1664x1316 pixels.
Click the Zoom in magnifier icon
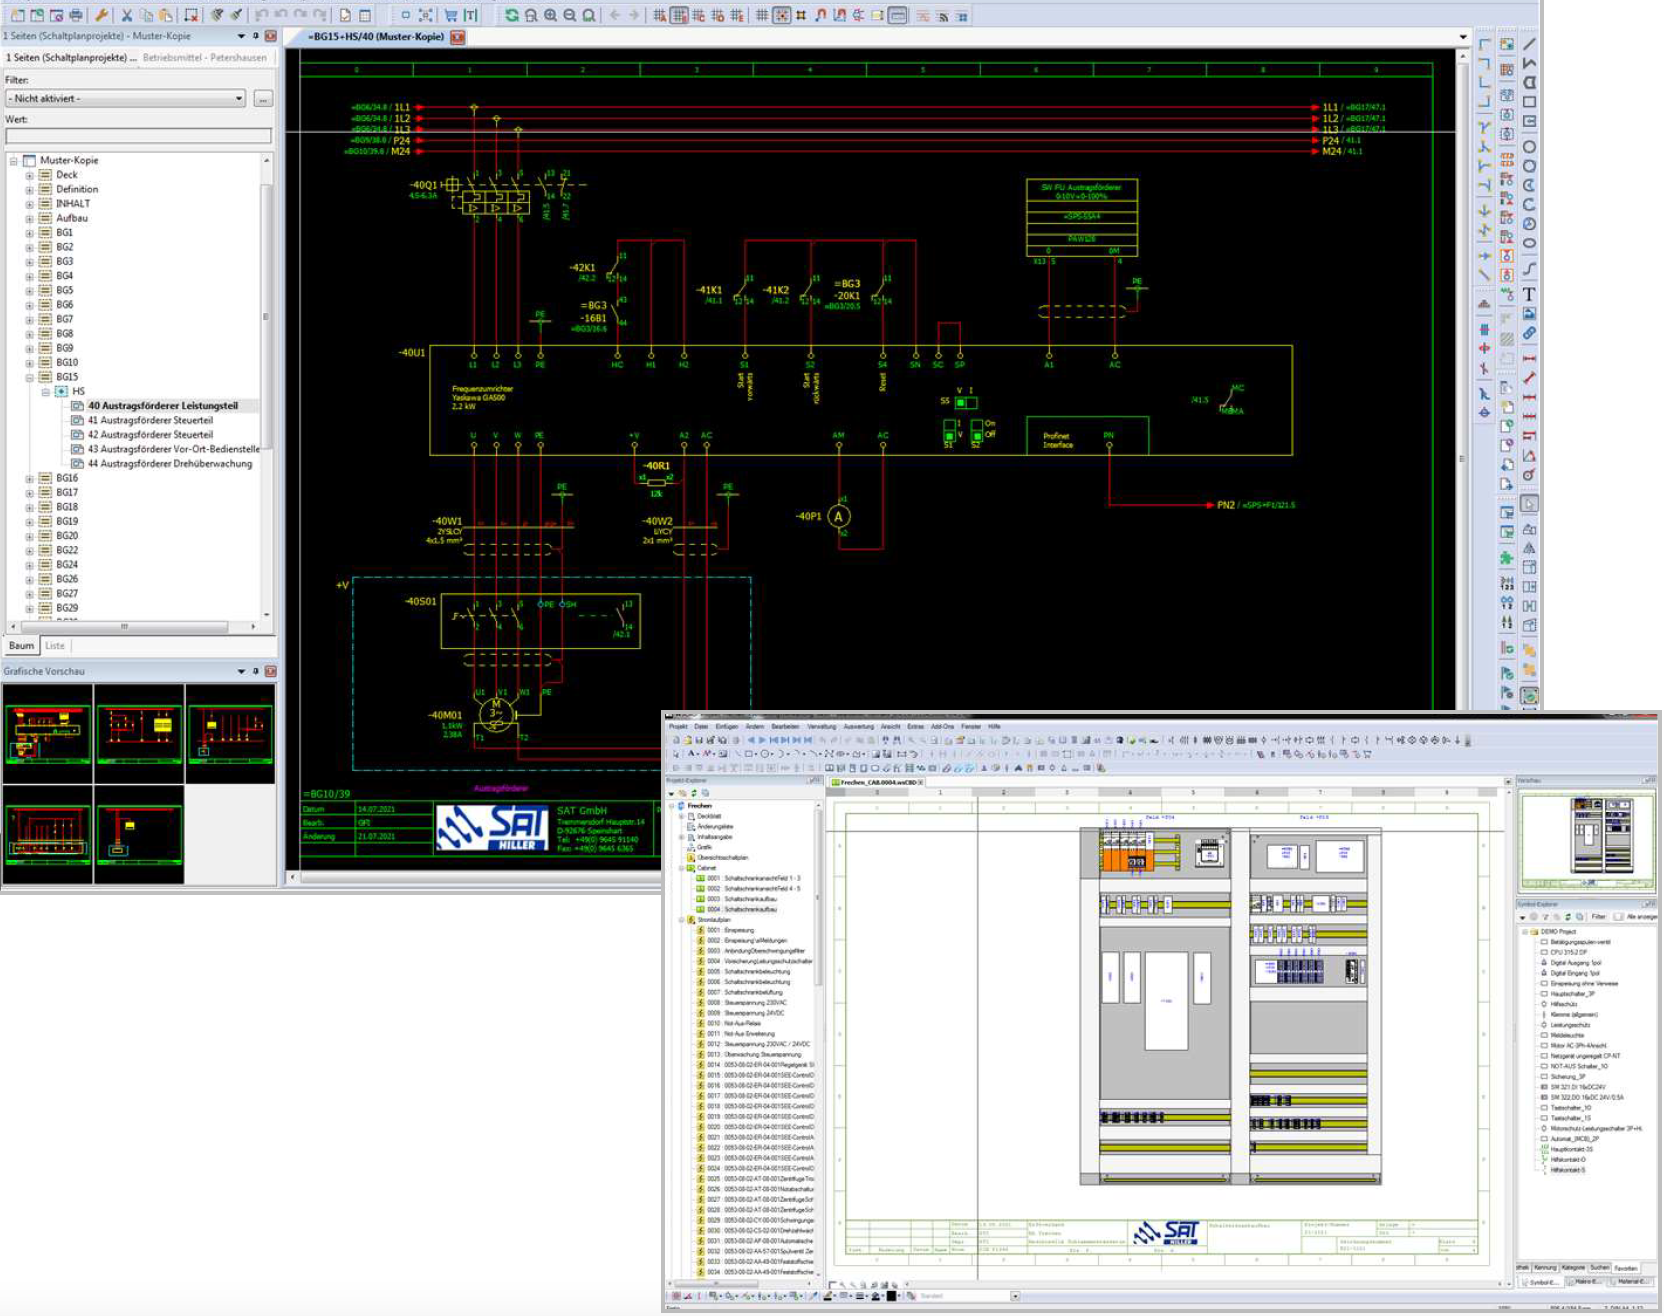[551, 15]
